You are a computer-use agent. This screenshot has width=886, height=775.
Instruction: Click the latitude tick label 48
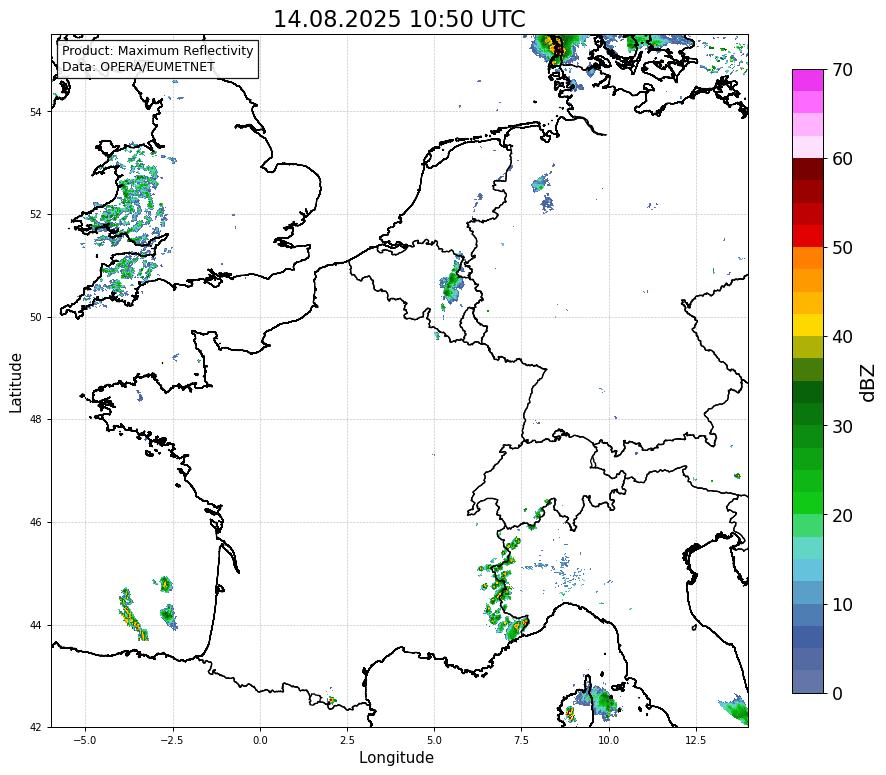[x=36, y=420]
